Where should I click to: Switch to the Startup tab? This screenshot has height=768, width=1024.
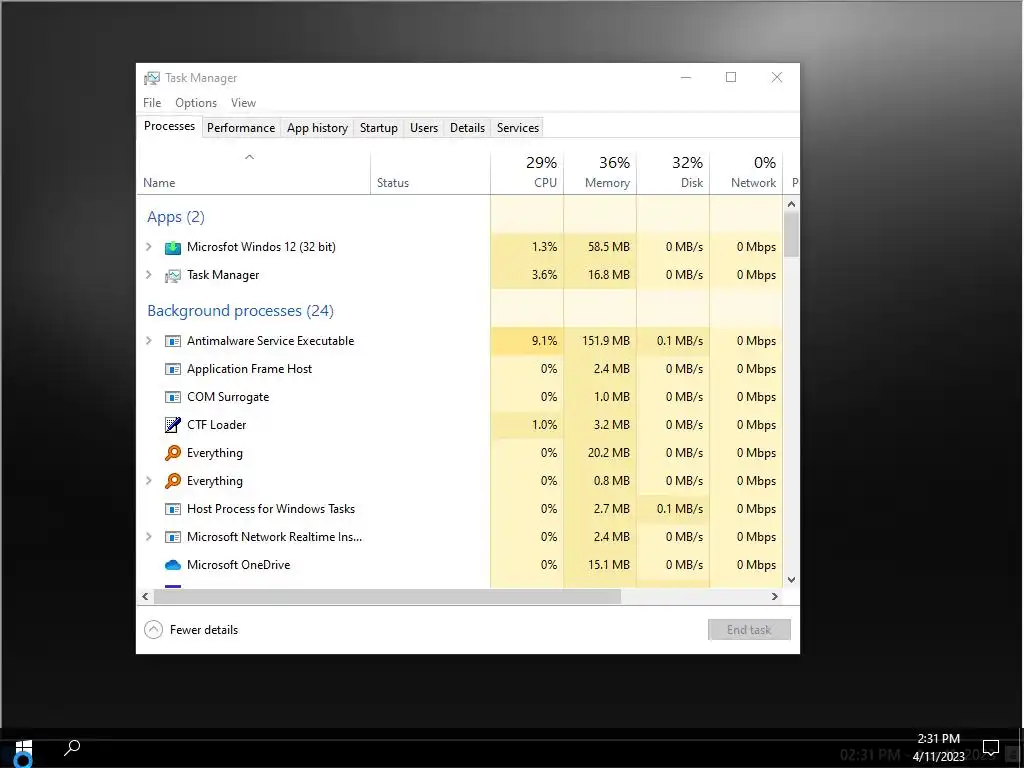379,128
